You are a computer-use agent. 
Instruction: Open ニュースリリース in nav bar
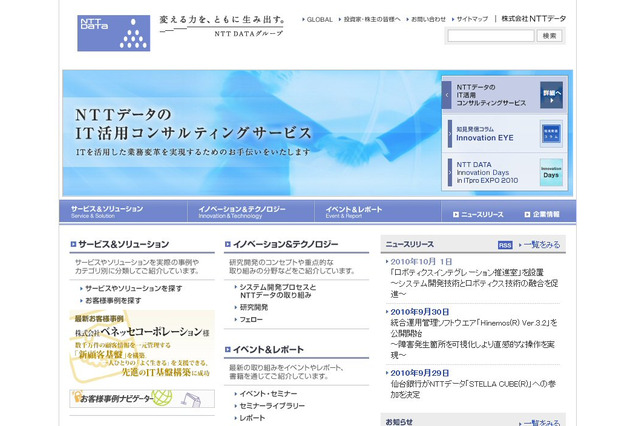[478, 215]
